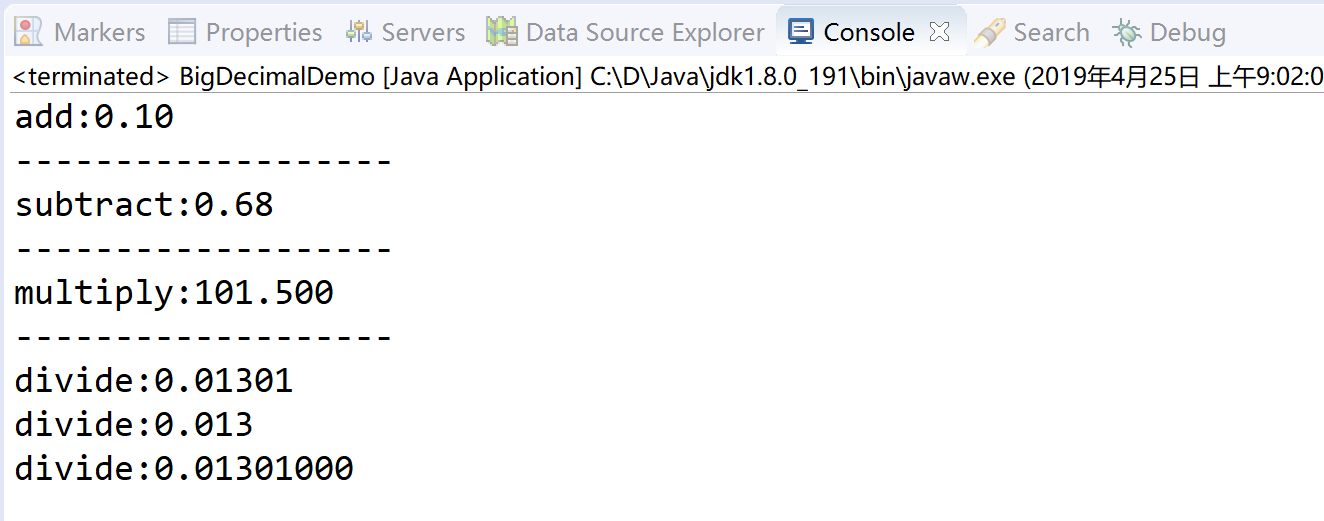The height and width of the screenshot is (521, 1324).
Task: Click the Data Source Explorer icon
Action: 501,32
